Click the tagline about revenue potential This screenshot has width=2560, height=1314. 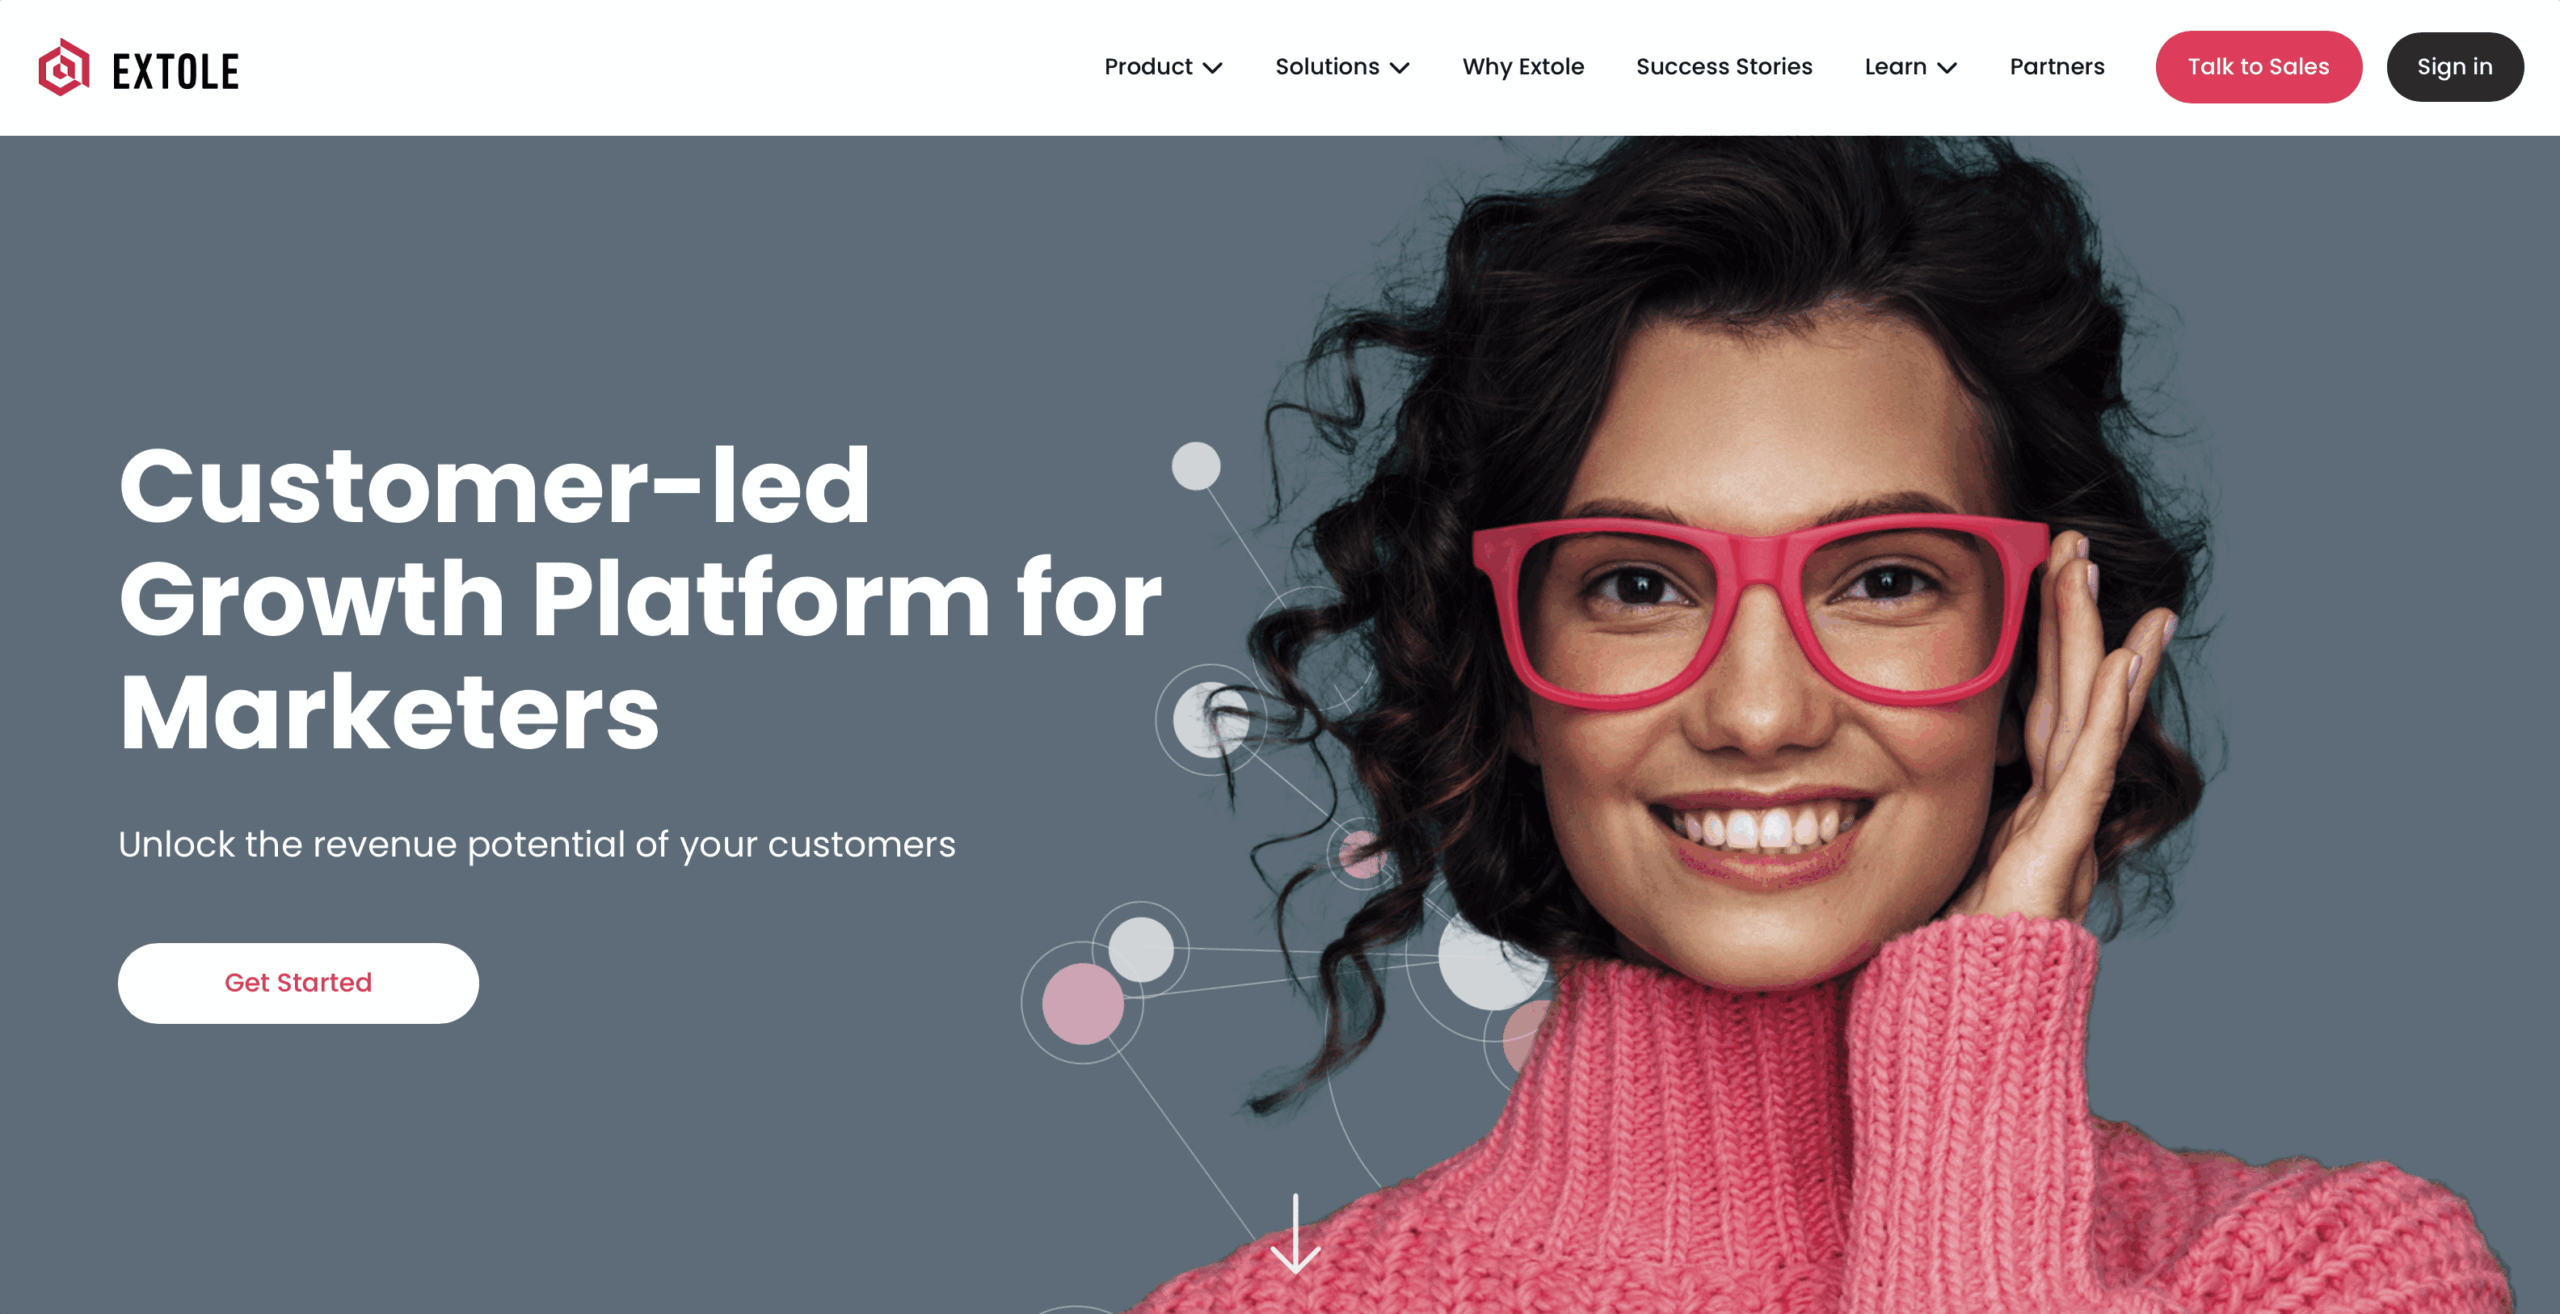[537, 845]
